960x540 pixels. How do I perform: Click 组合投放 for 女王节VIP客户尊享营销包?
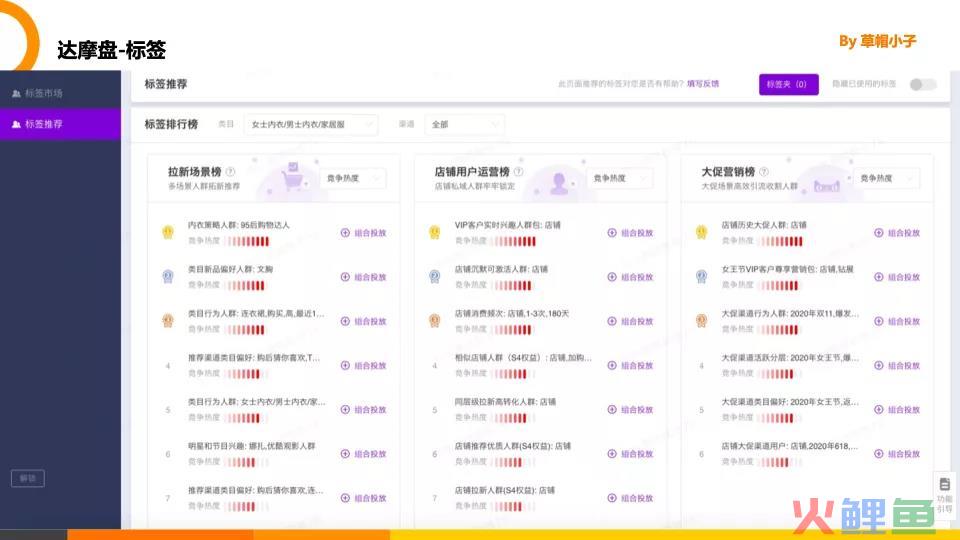click(x=898, y=277)
